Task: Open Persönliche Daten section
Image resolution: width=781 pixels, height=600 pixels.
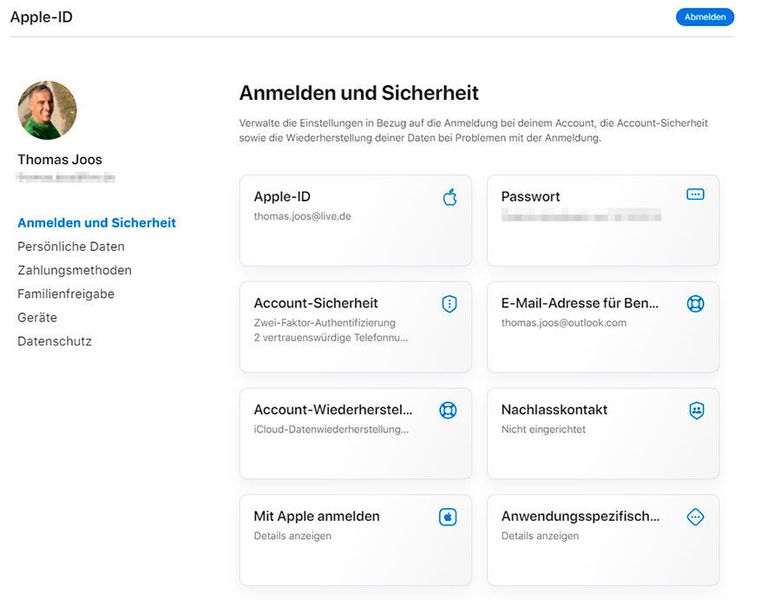Action: click(71, 246)
